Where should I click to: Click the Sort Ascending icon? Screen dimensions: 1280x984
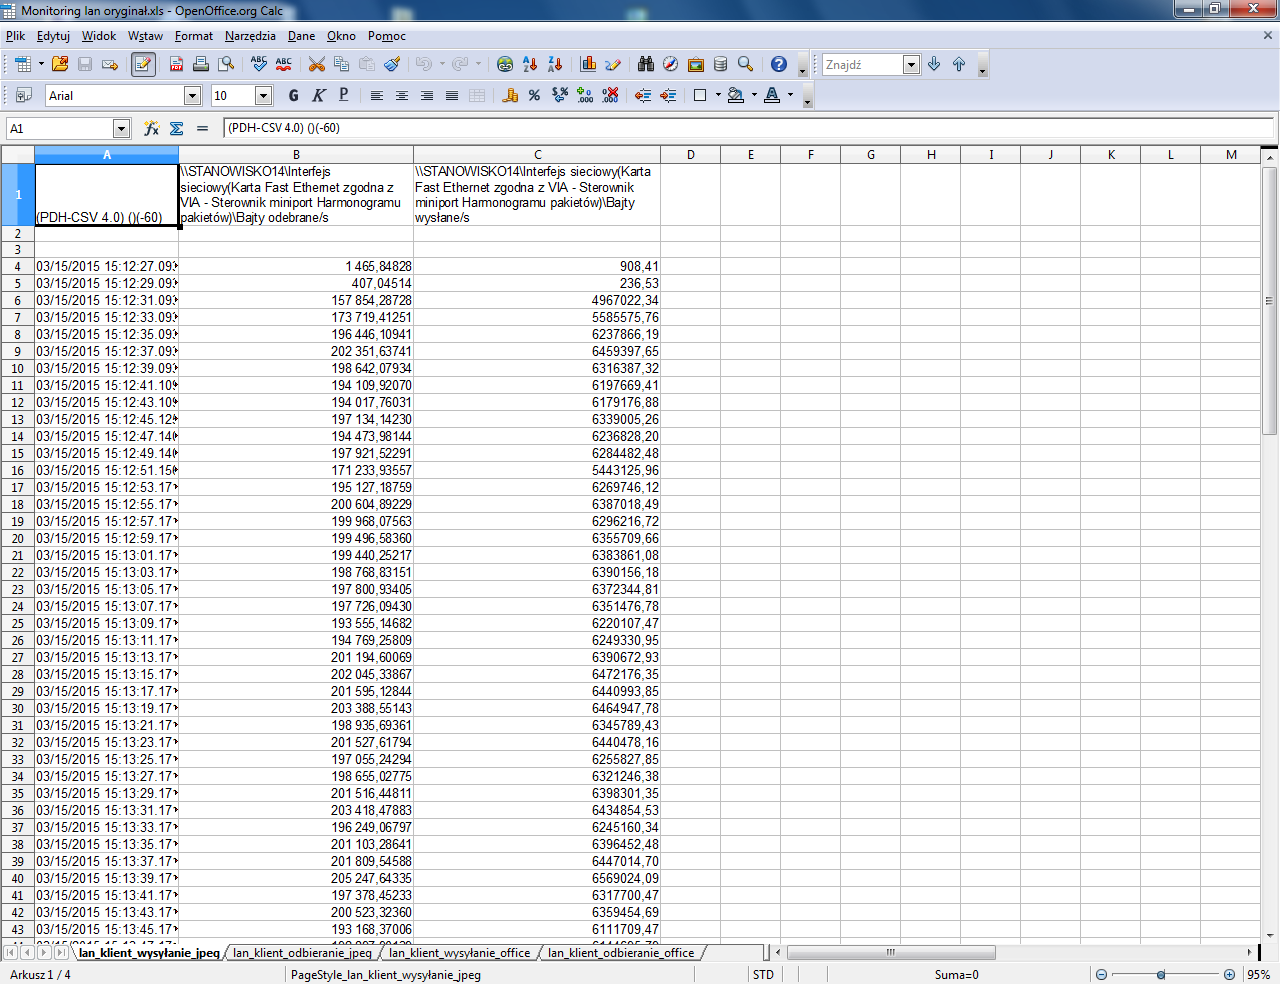tap(530, 64)
